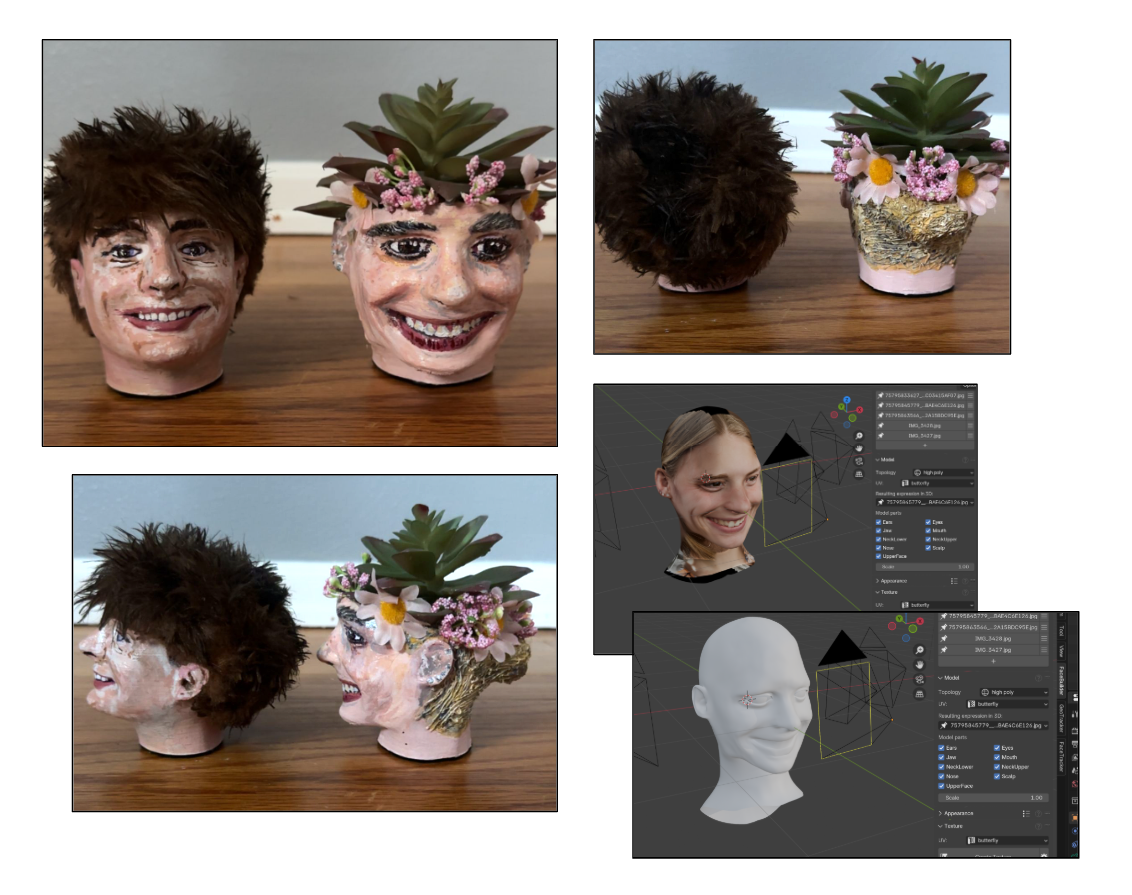
Task: Click the front-view photo of the two clay heads
Action: point(300,243)
